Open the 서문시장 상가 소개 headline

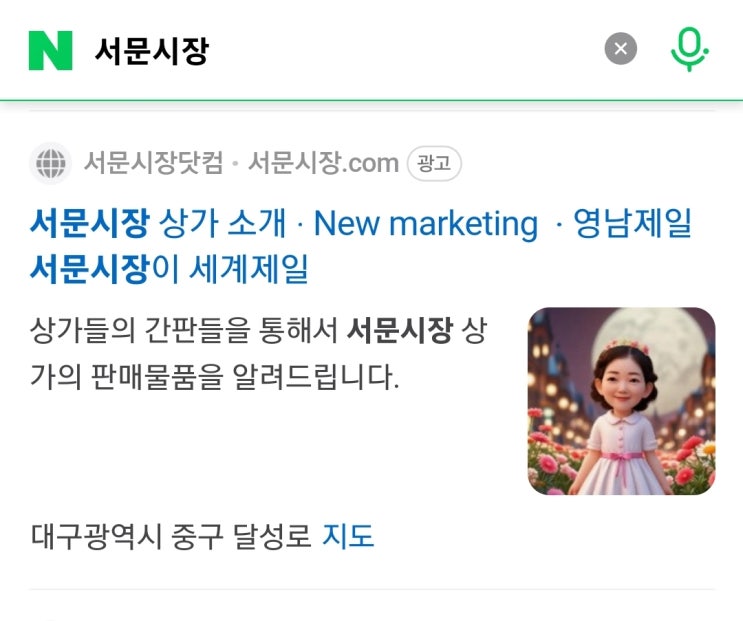click(x=158, y=223)
